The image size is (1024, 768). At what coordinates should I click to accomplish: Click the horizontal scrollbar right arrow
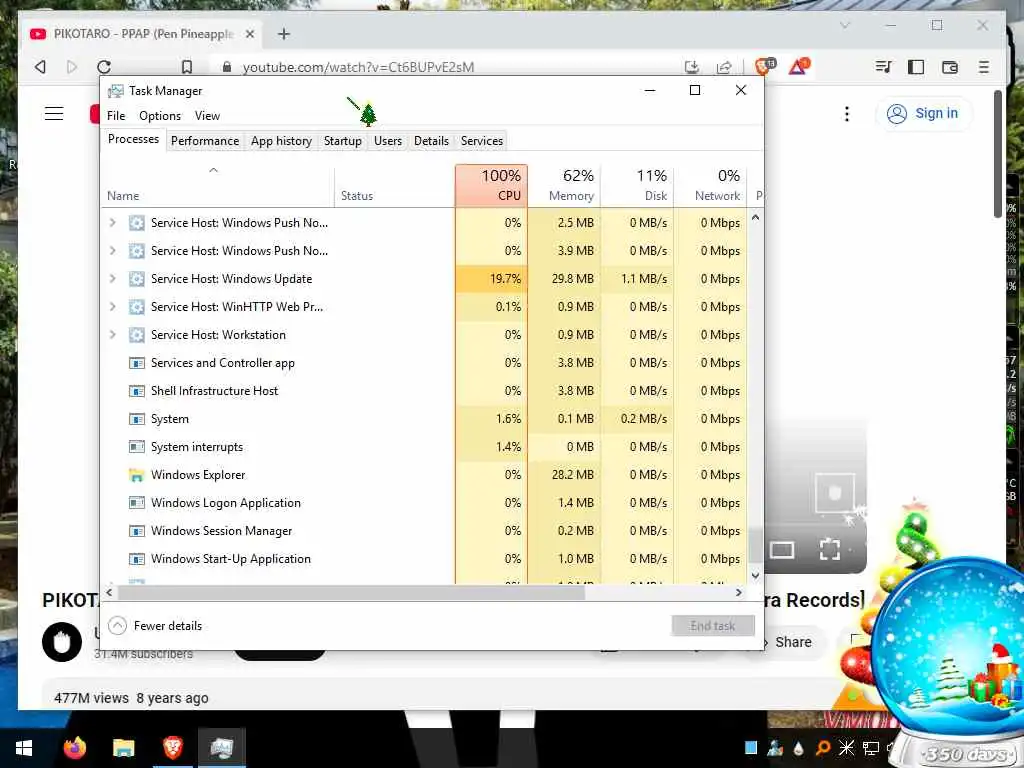[739, 592]
